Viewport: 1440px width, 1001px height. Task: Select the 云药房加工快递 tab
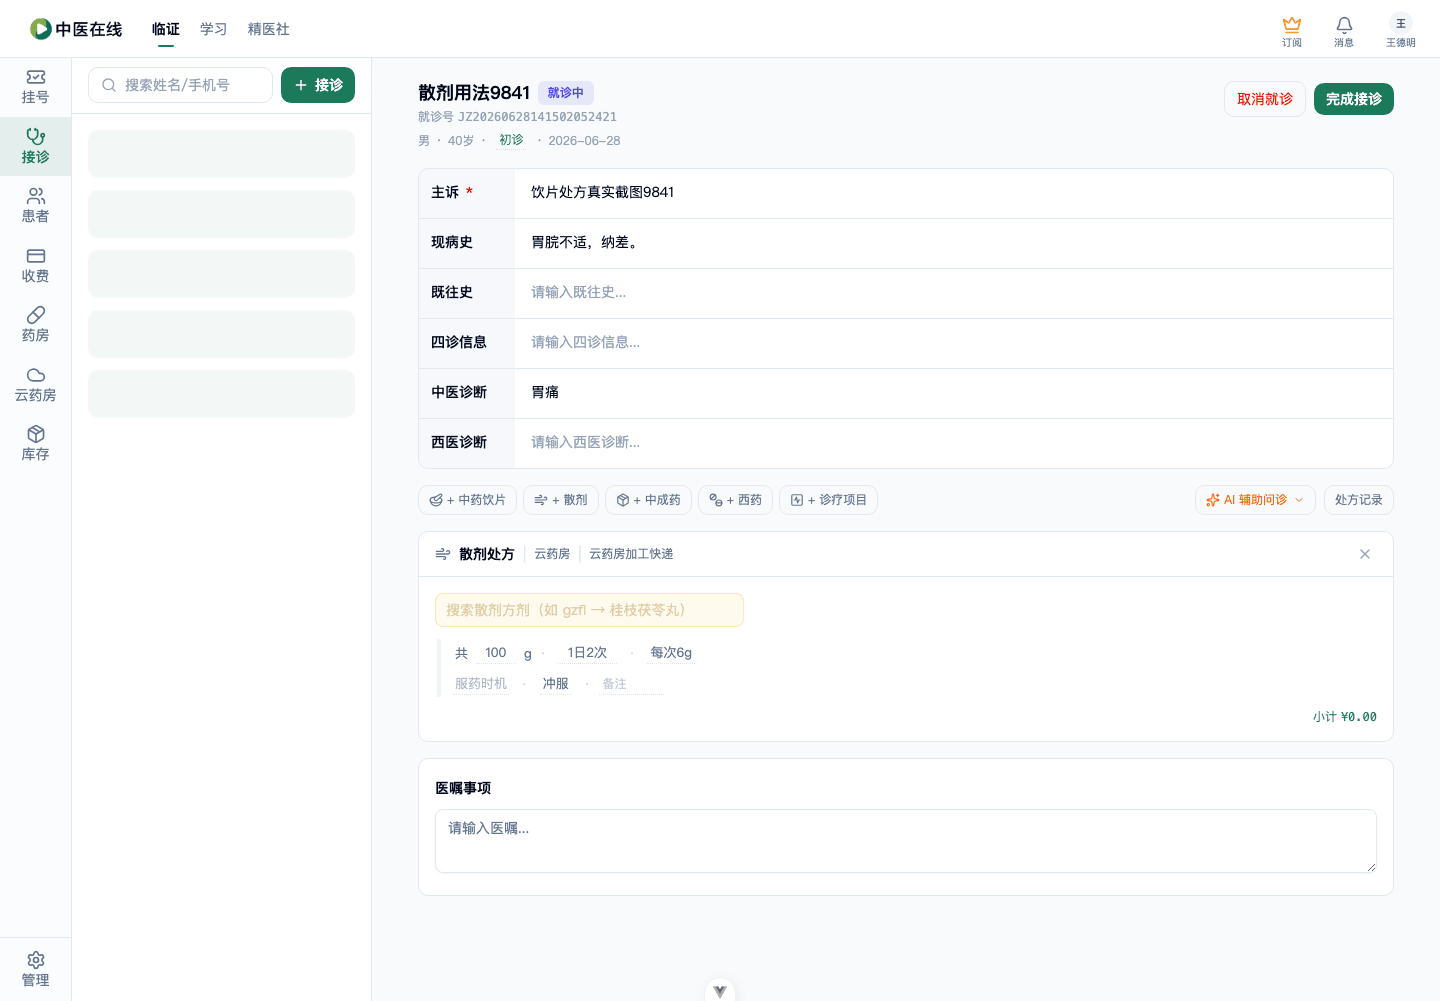[631, 554]
